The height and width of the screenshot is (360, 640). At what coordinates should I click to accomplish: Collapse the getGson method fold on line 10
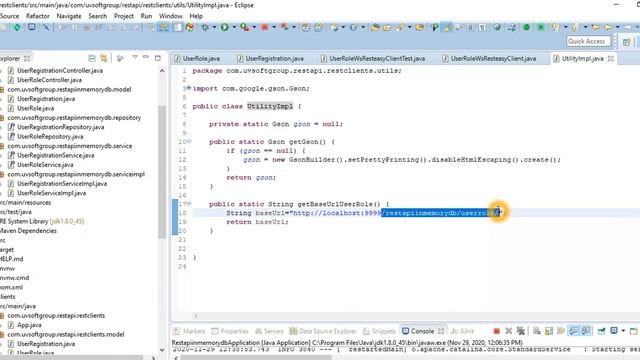click(189, 141)
